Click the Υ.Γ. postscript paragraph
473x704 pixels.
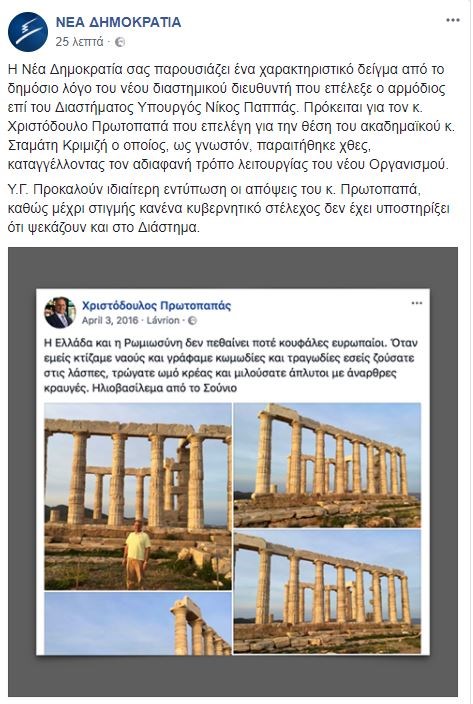tap(228, 208)
